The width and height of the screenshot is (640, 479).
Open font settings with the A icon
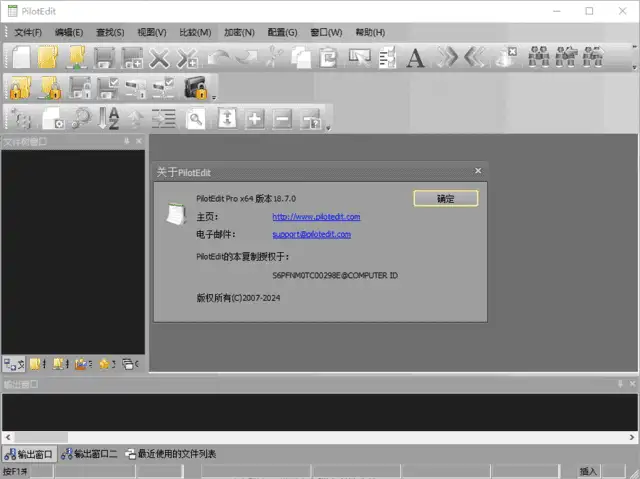pos(416,58)
